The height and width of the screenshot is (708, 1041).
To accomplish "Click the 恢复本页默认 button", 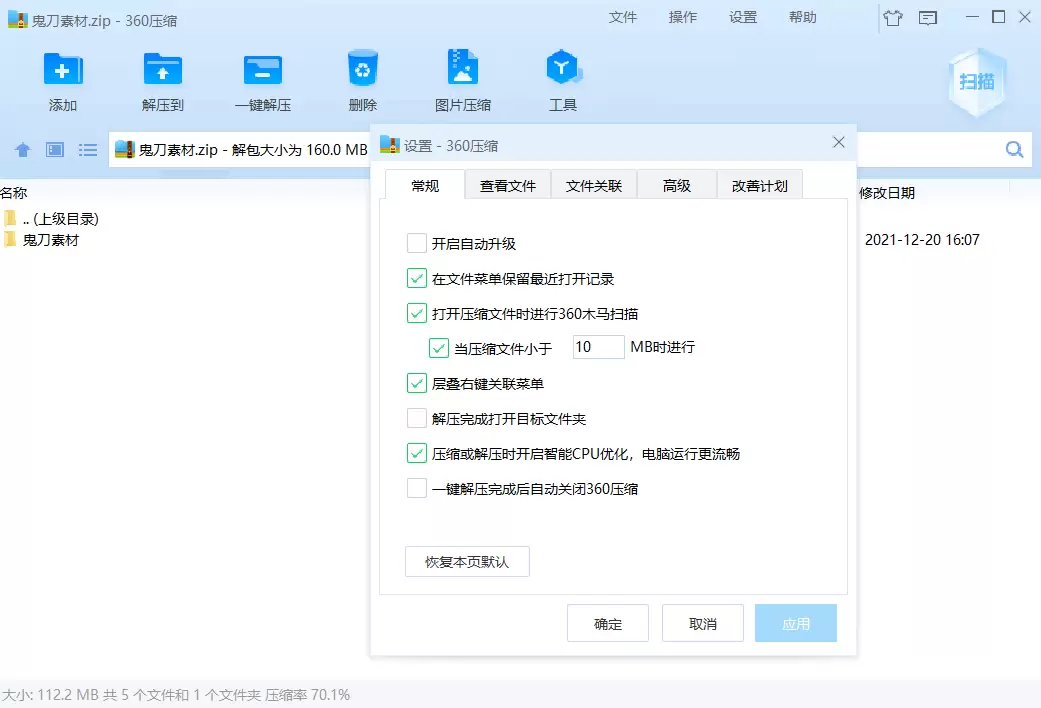I will pos(467,562).
